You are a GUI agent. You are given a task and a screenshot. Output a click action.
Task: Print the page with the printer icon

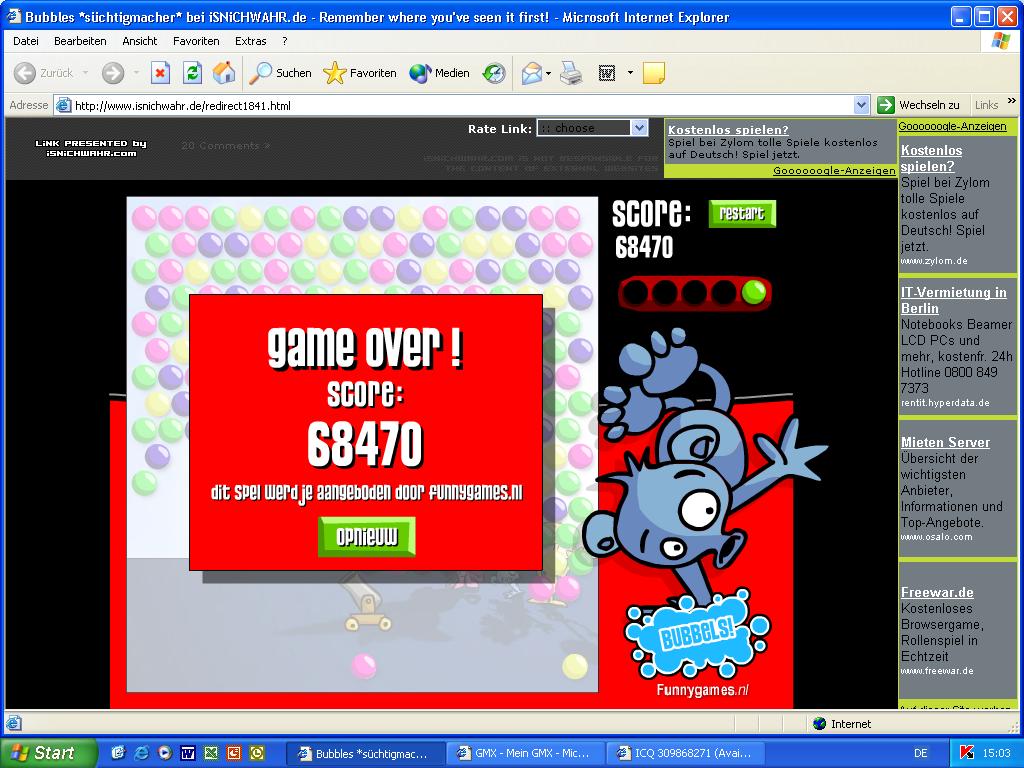point(571,73)
